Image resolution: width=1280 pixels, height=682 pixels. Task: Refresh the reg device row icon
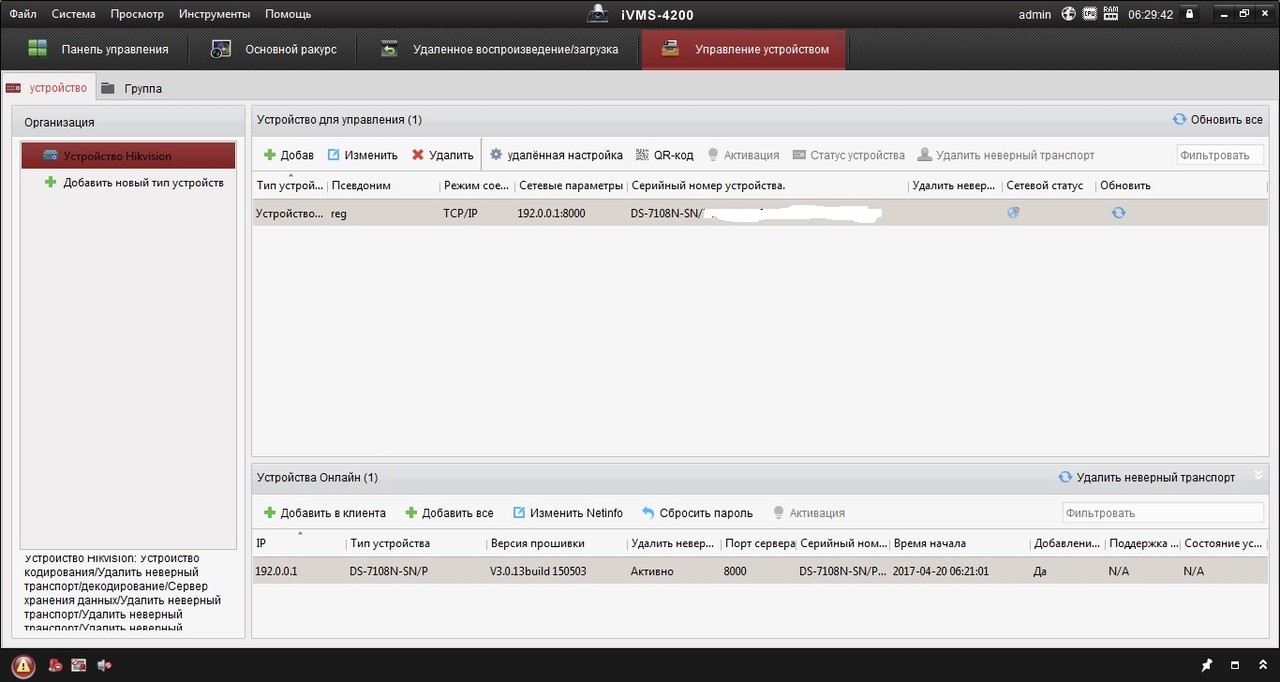click(1118, 212)
